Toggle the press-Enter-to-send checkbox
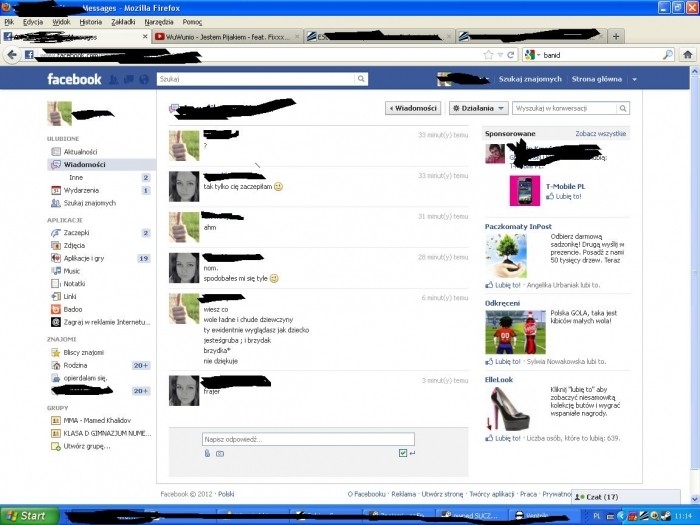The width and height of the screenshot is (700, 525). click(402, 453)
